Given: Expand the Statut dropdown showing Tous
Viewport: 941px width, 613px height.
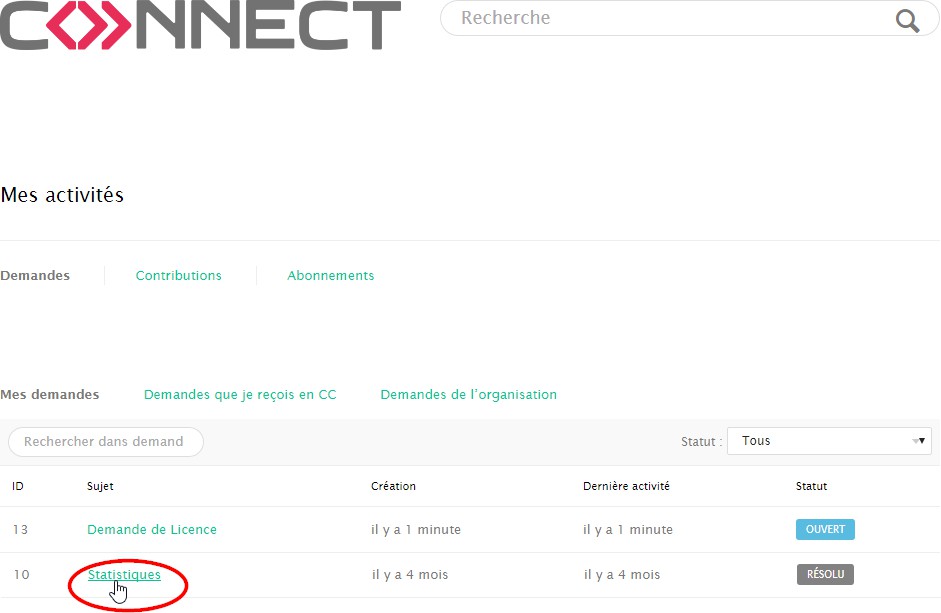Looking at the screenshot, I should [x=829, y=441].
